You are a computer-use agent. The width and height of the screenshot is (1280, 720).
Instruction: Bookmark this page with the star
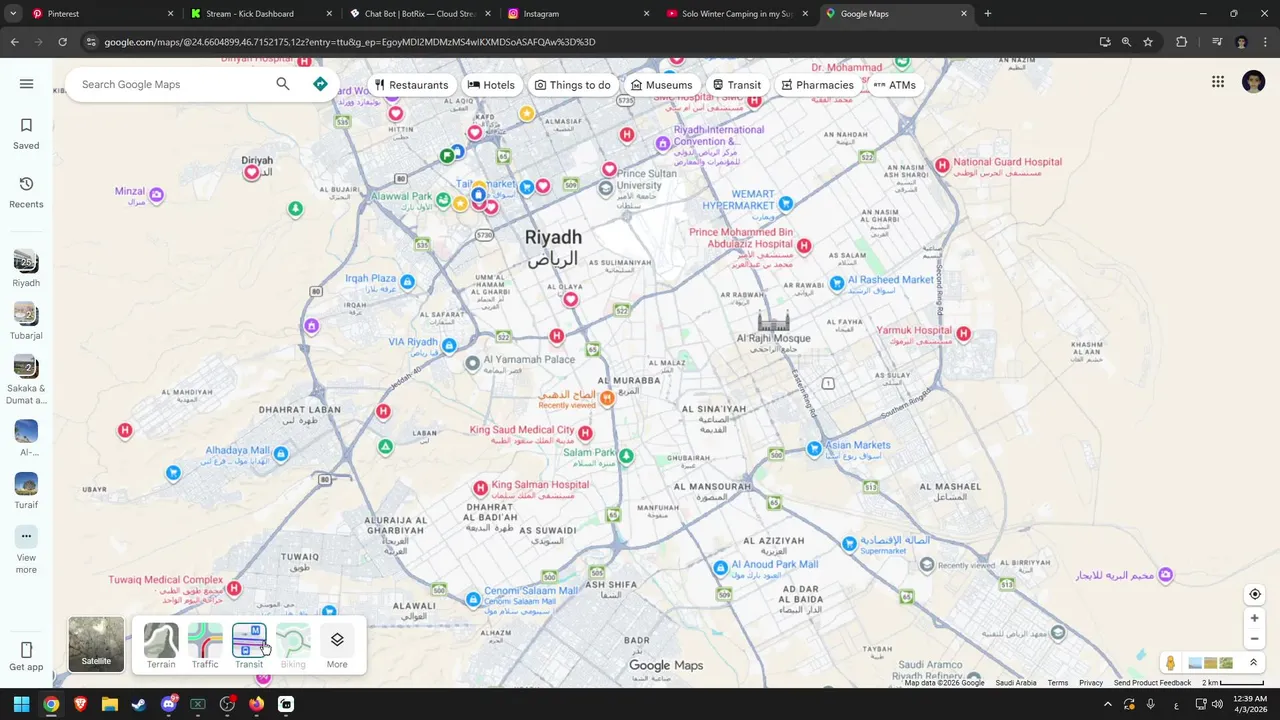point(1148,42)
